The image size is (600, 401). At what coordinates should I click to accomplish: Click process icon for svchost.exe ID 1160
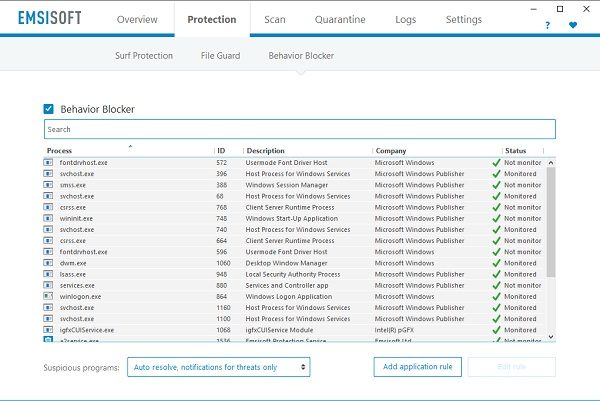coord(48,307)
